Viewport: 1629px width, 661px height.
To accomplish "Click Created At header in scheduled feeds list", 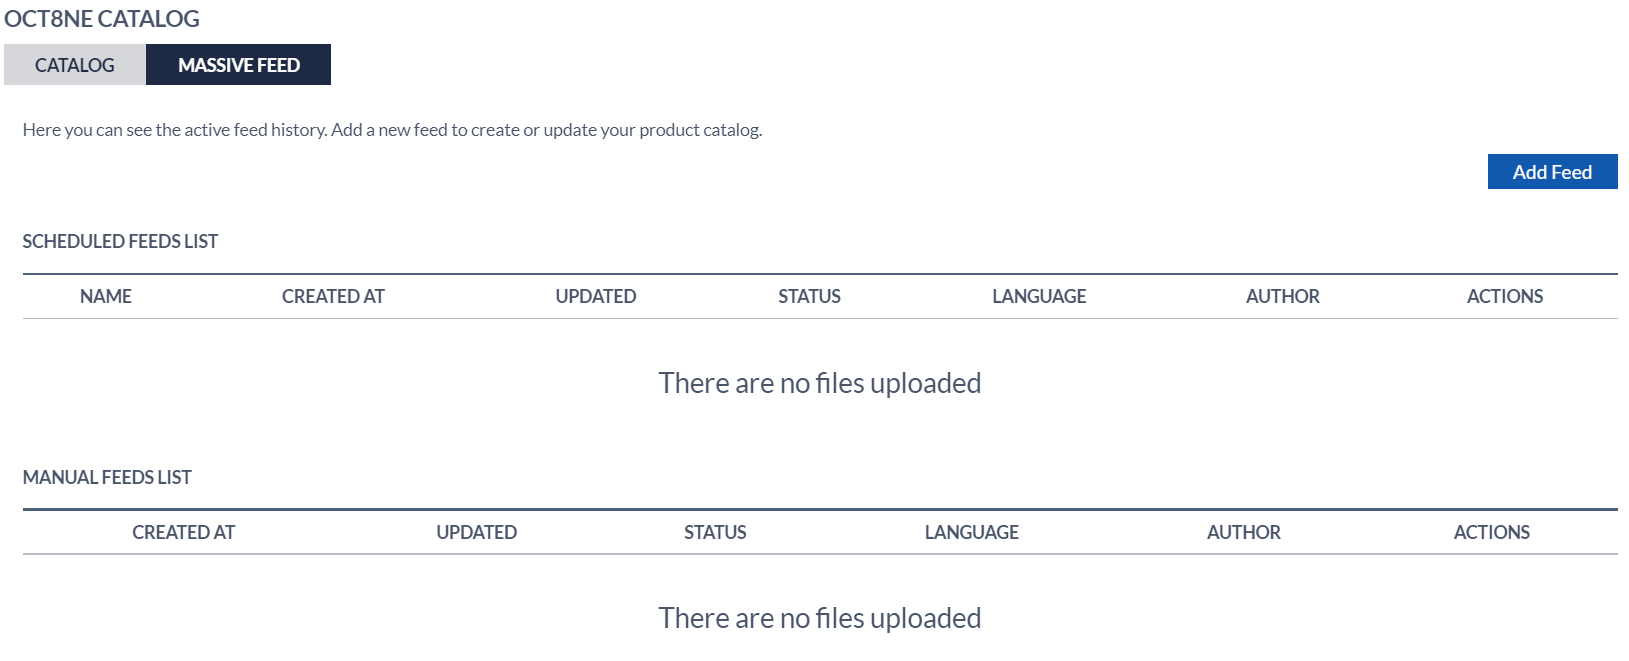I will 333,296.
